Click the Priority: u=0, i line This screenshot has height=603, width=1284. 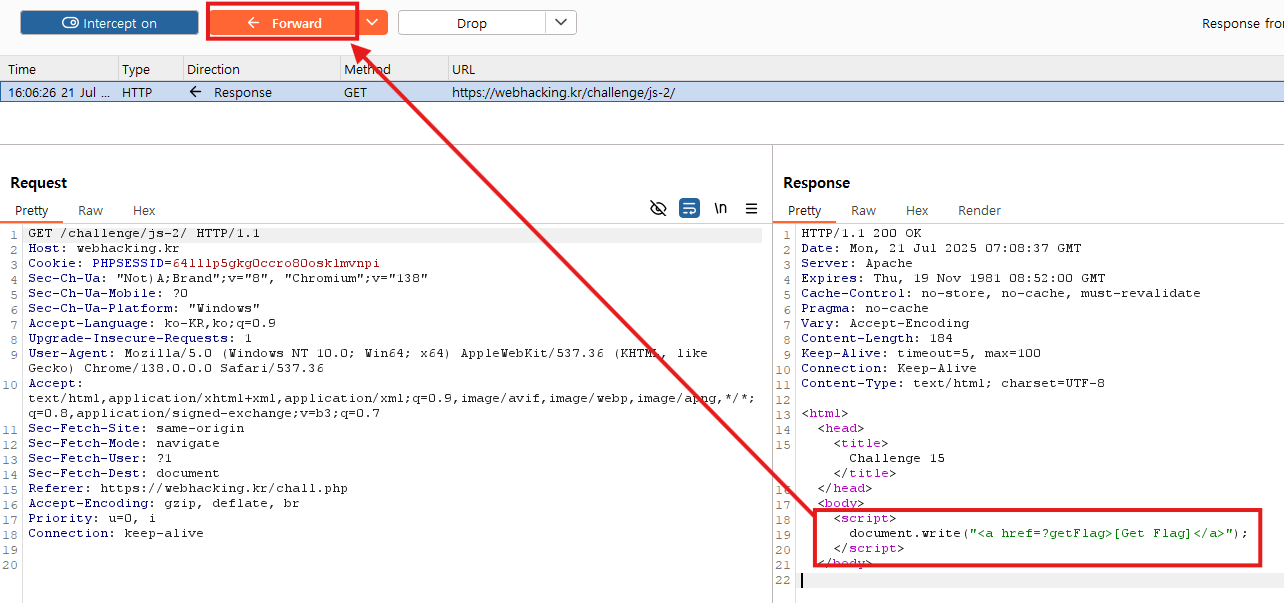92,518
